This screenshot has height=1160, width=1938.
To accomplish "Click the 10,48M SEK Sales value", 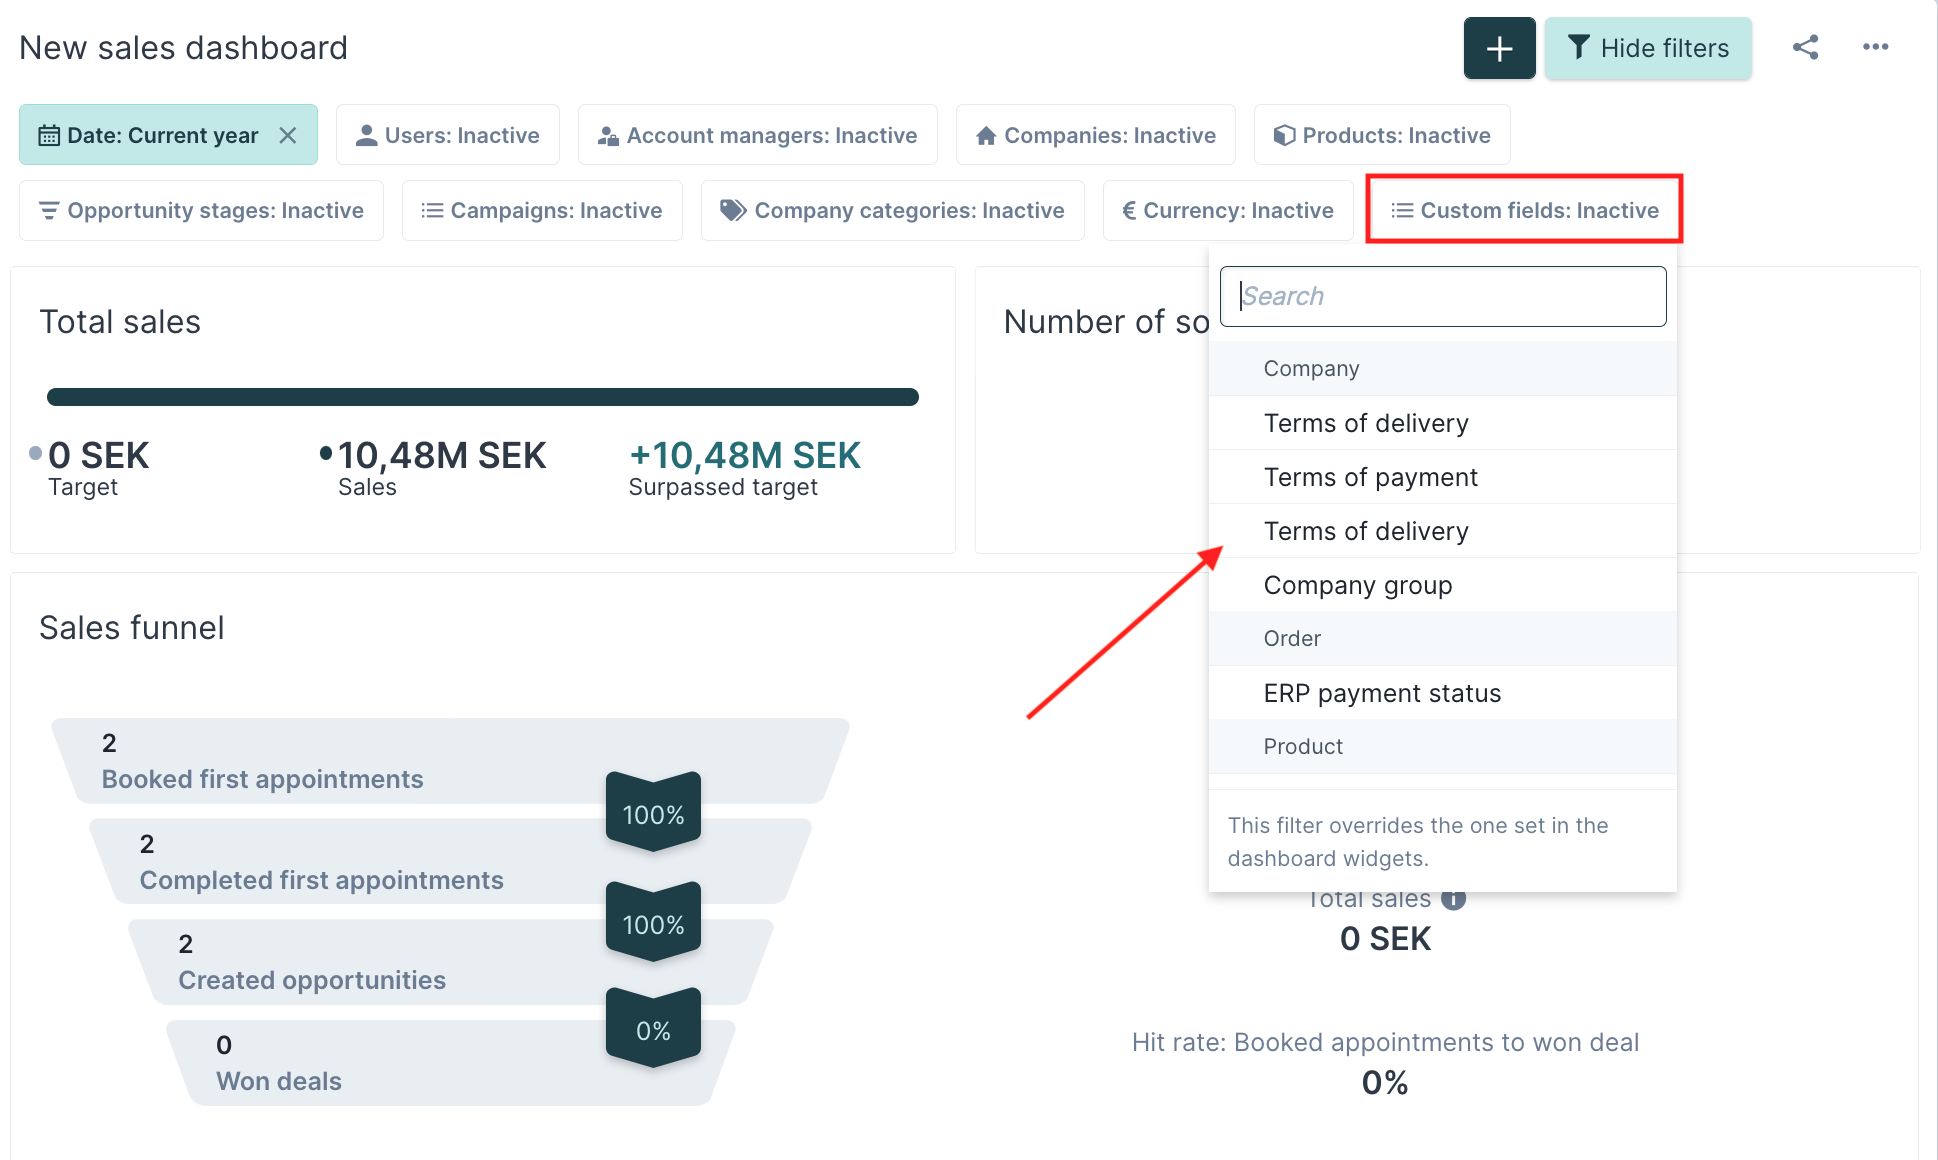I will click(x=442, y=455).
